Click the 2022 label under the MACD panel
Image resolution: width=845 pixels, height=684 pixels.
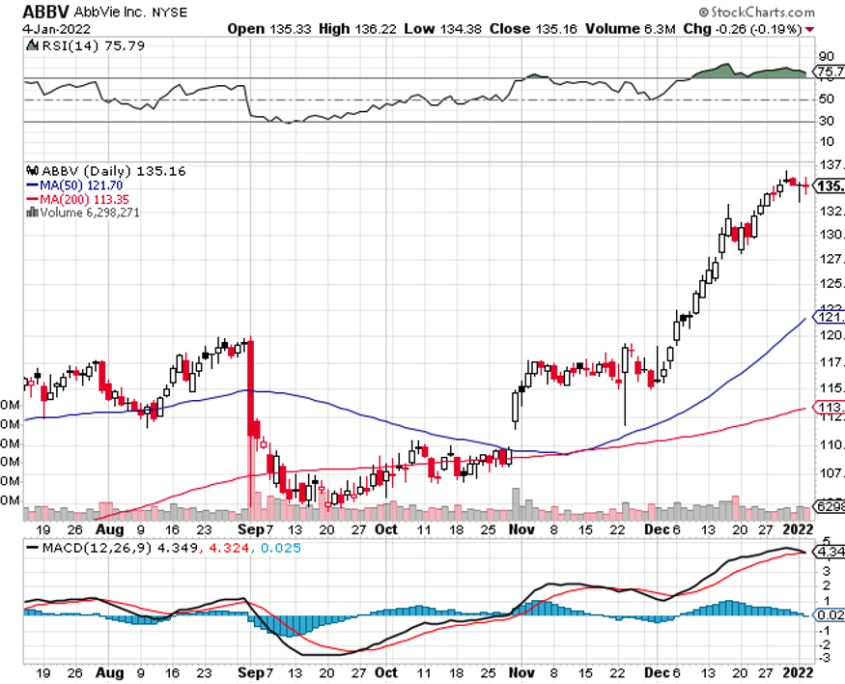pos(798,673)
